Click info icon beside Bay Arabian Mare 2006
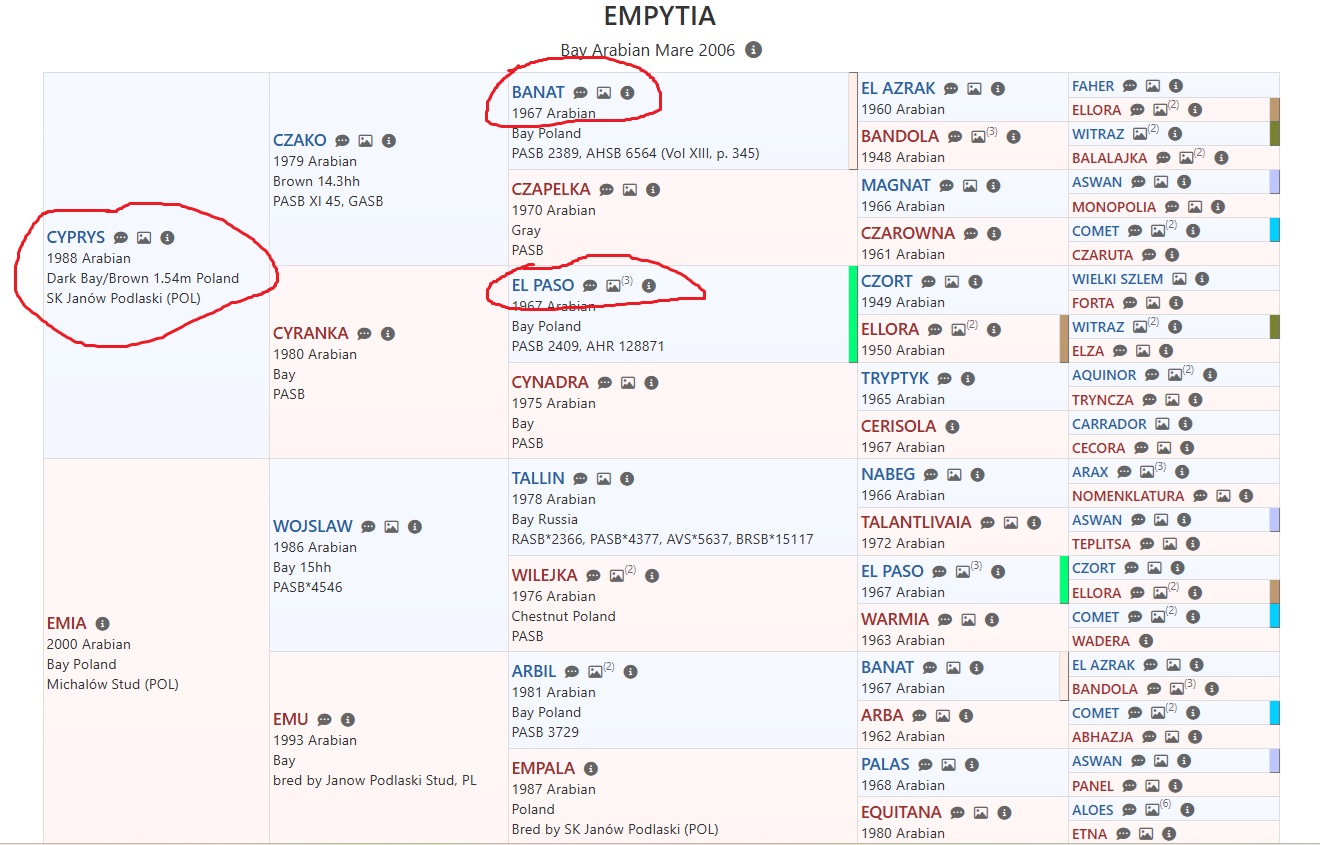 coord(754,50)
